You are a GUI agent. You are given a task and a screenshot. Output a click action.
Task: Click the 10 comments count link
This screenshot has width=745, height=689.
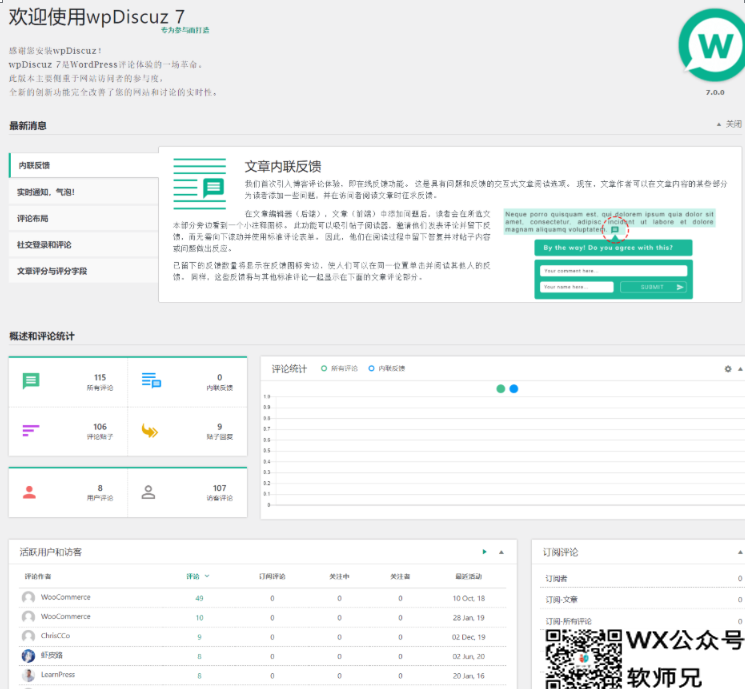(199, 618)
